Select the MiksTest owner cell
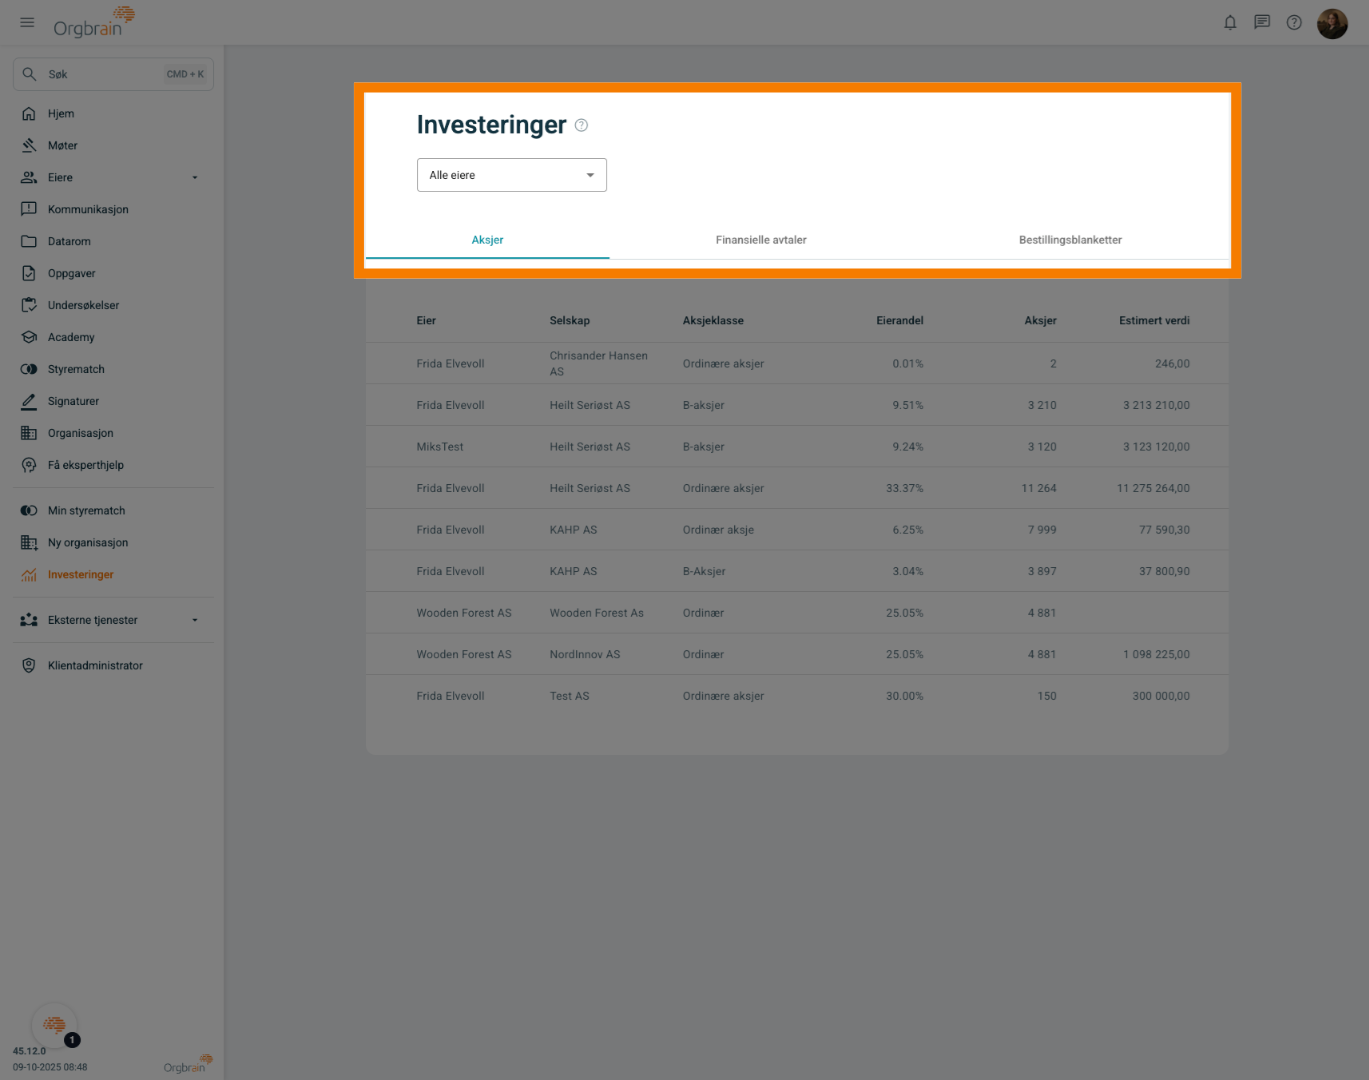The height and width of the screenshot is (1080, 1369). 440,447
